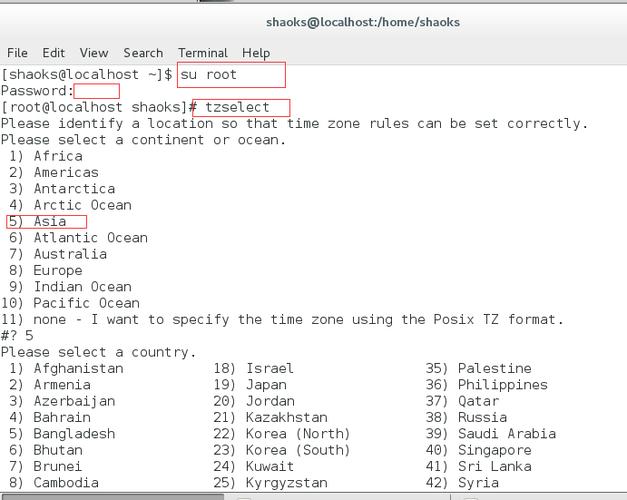627x500 pixels.
Task: Click the '23) Korea (South)' entry
Action: point(282,450)
